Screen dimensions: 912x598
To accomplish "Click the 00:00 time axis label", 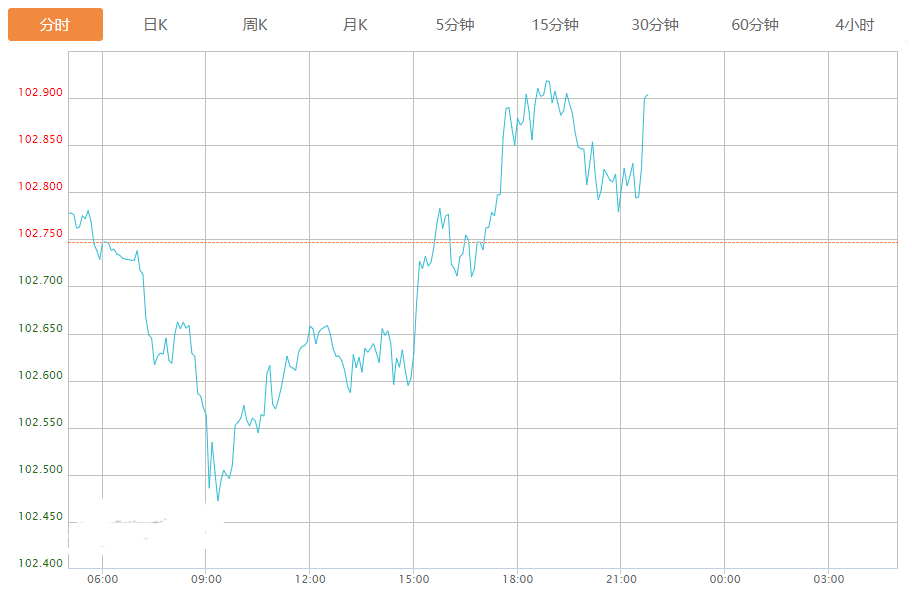I will click(x=725, y=579).
